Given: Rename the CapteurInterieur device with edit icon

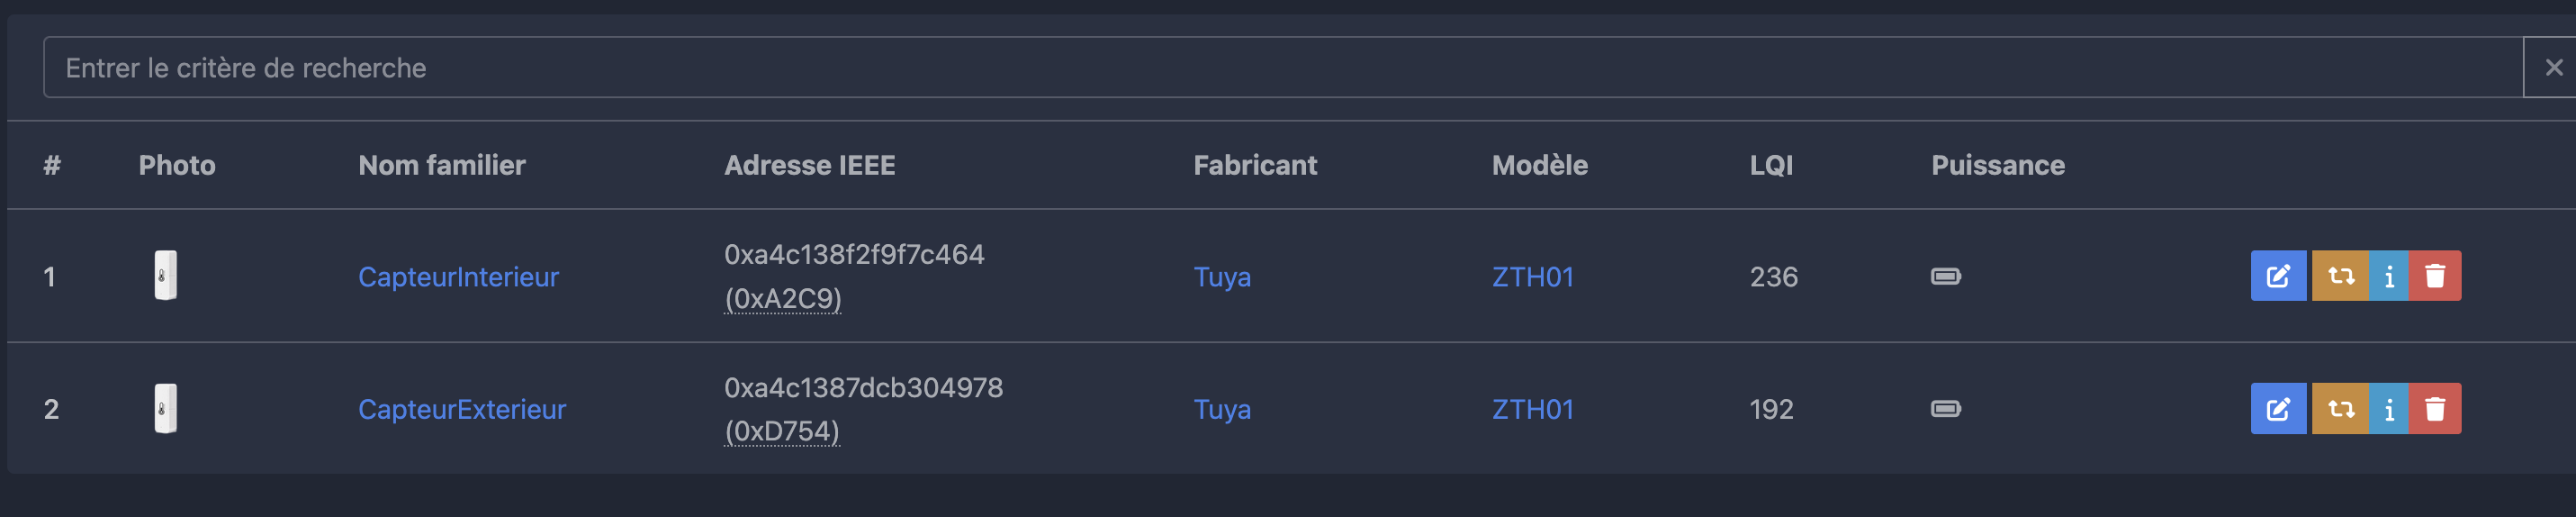Looking at the screenshot, I should pos(2278,276).
